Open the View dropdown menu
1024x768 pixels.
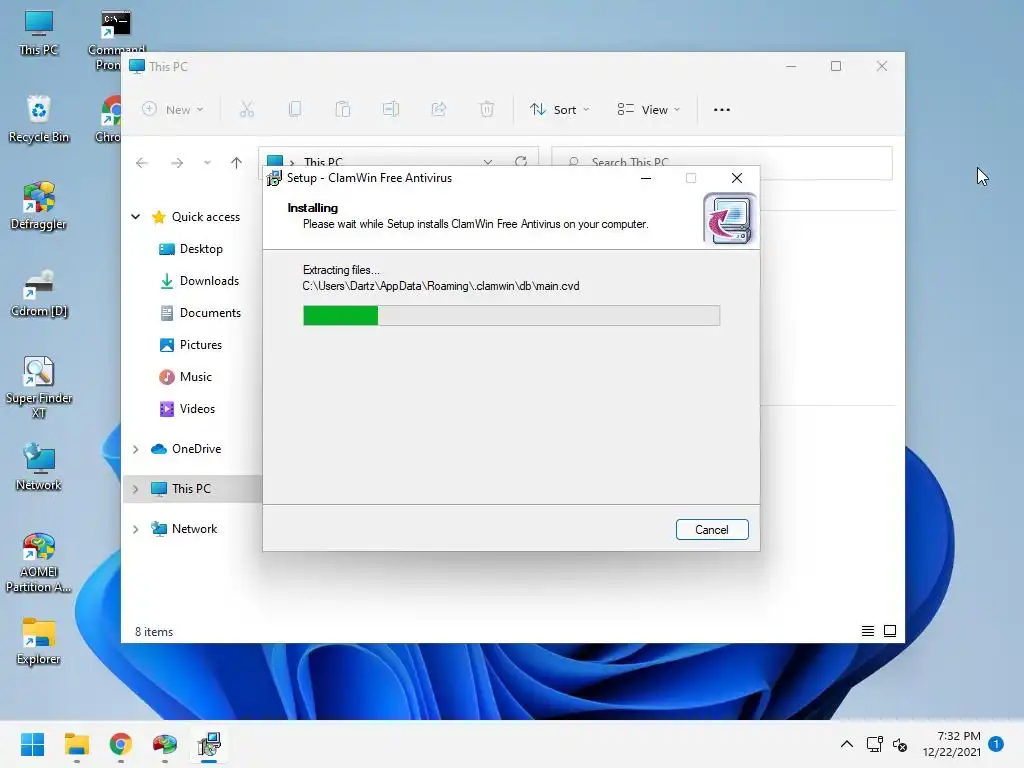click(648, 110)
